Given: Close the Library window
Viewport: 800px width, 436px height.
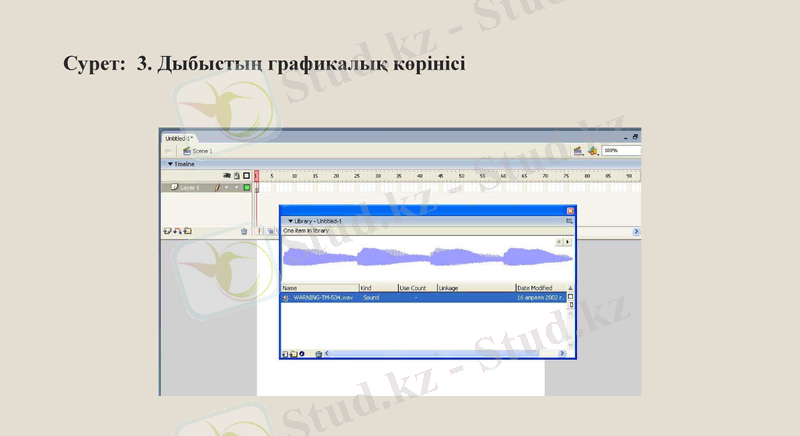Looking at the screenshot, I should tap(570, 211).
